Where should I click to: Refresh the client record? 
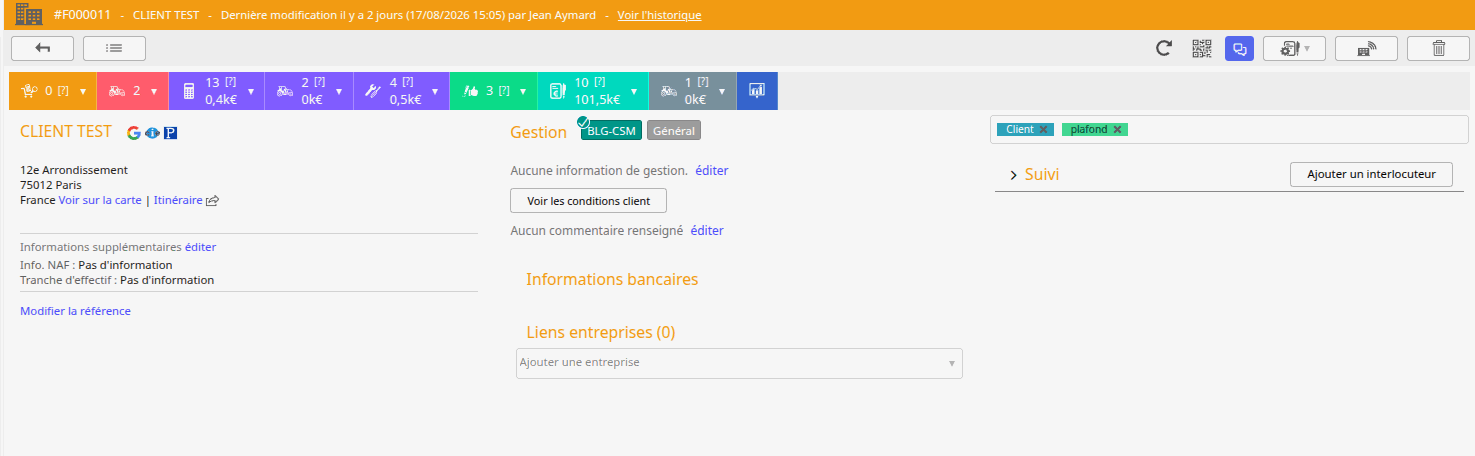[1164, 48]
